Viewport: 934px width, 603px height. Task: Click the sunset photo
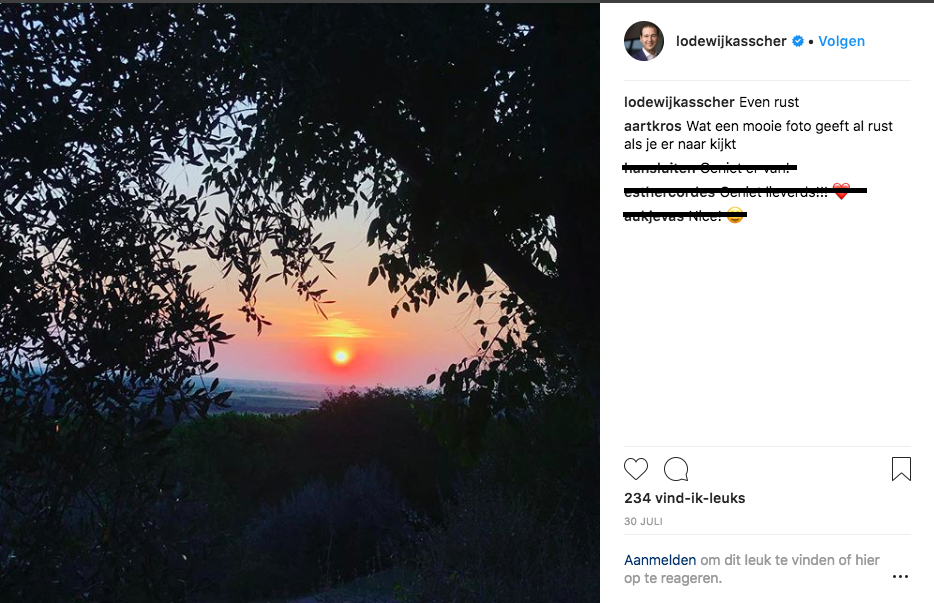[x=300, y=302]
